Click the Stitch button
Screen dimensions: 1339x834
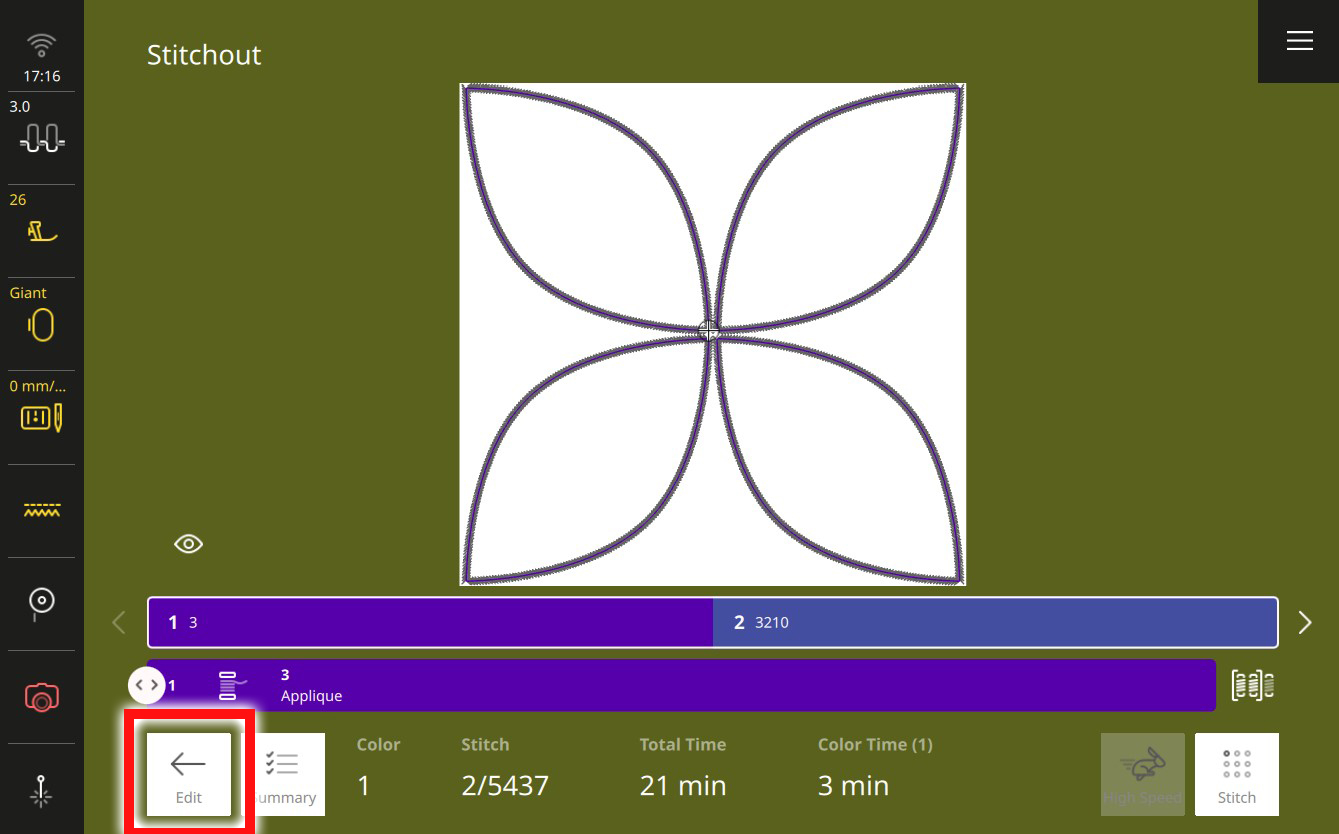[x=1237, y=774]
